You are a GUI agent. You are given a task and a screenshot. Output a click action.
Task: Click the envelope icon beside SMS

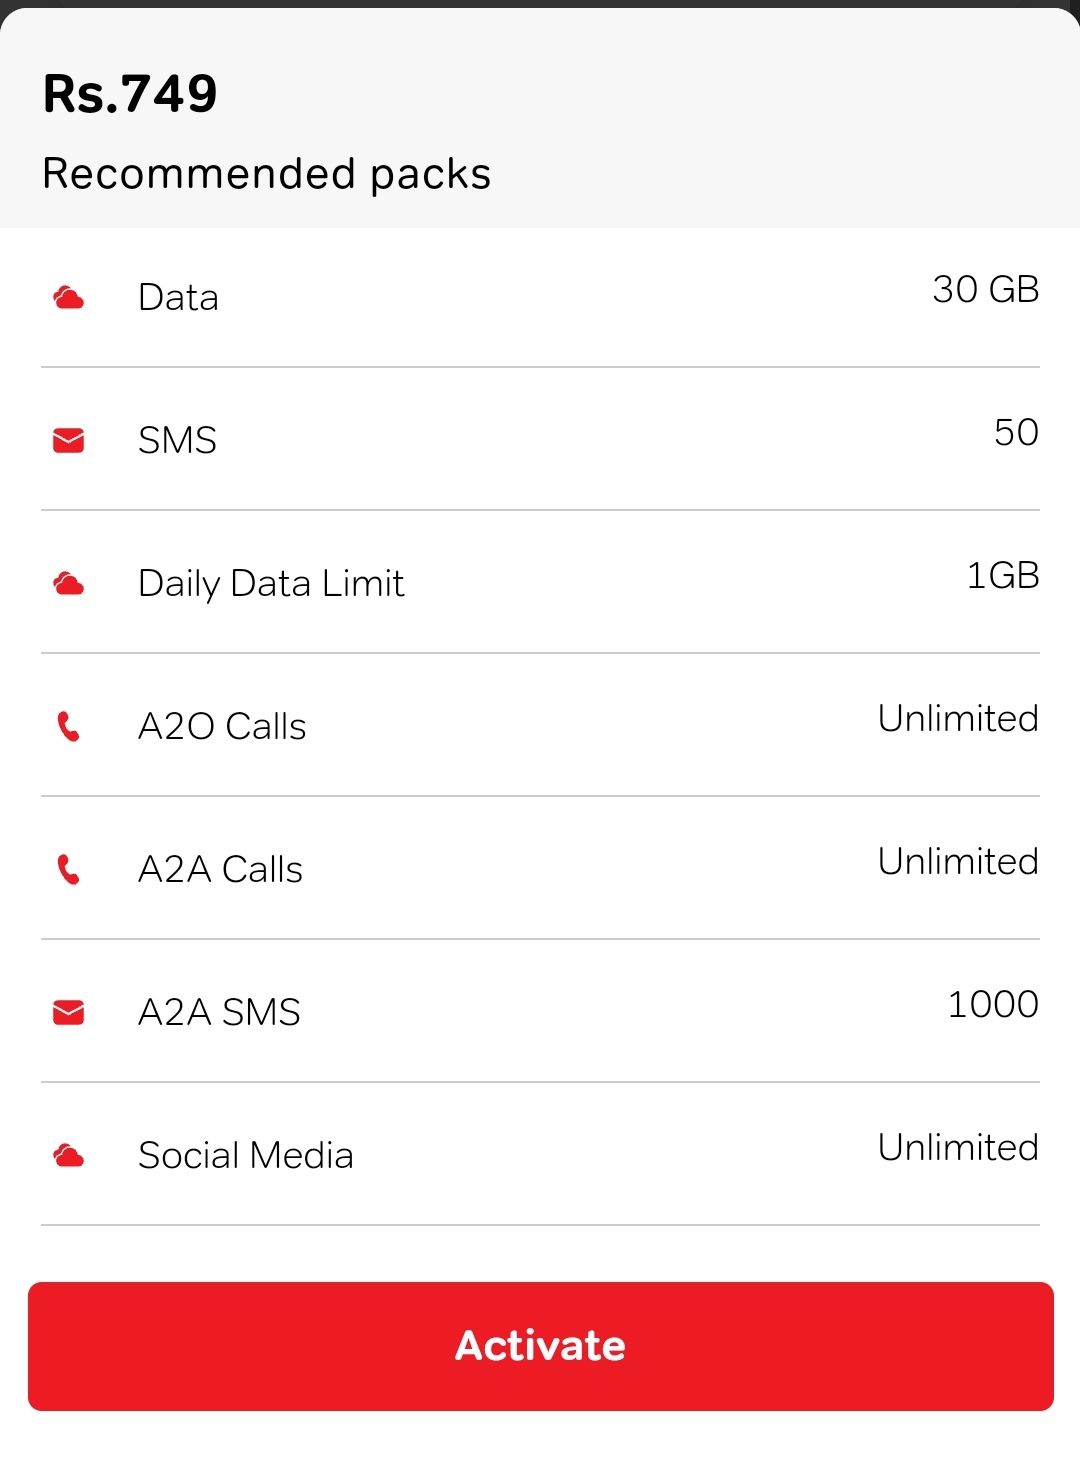[x=68, y=440]
